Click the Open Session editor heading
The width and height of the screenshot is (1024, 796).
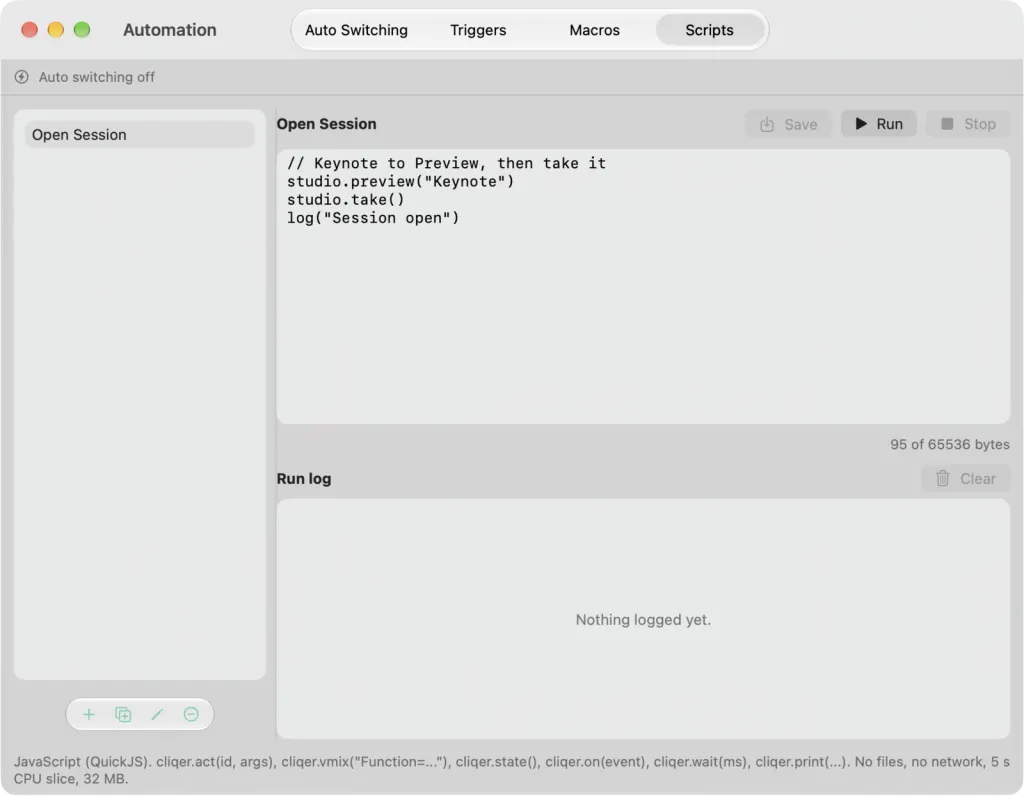(327, 124)
